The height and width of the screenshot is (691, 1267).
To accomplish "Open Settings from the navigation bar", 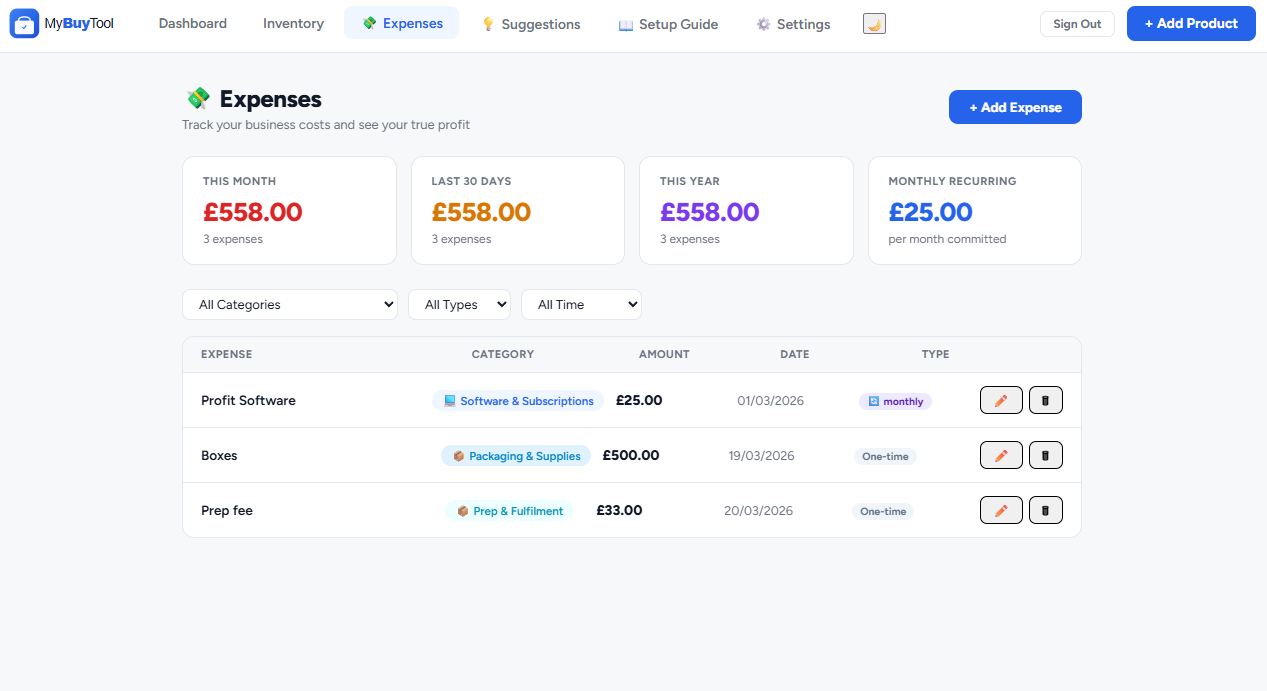I will (793, 23).
